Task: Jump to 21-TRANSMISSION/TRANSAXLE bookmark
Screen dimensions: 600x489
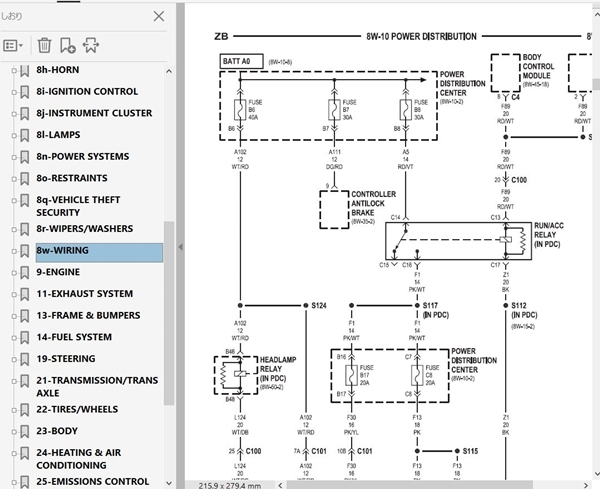Action: [x=96, y=387]
